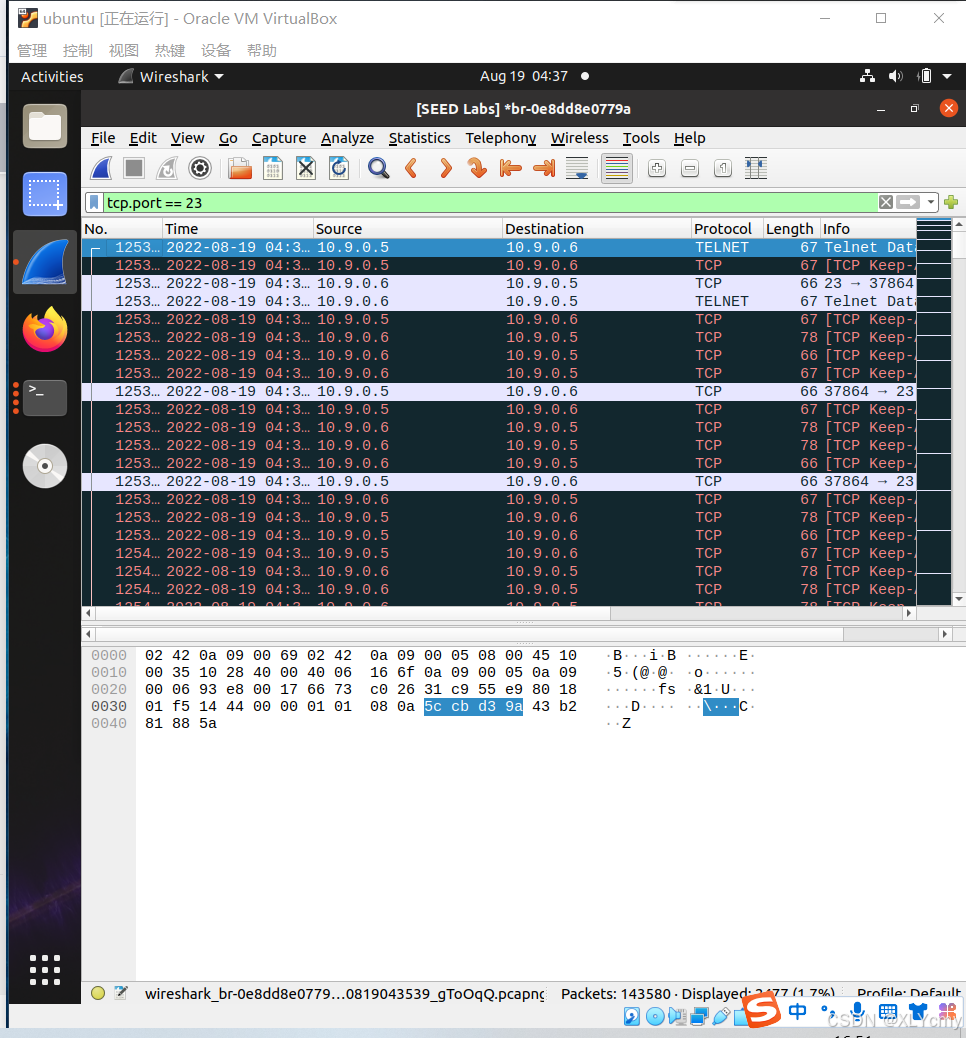Stop the running capture

pos(134,168)
